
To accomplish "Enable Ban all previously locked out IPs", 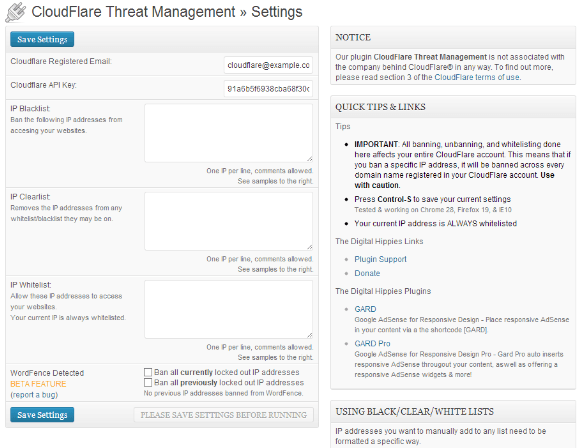I will [148, 382].
